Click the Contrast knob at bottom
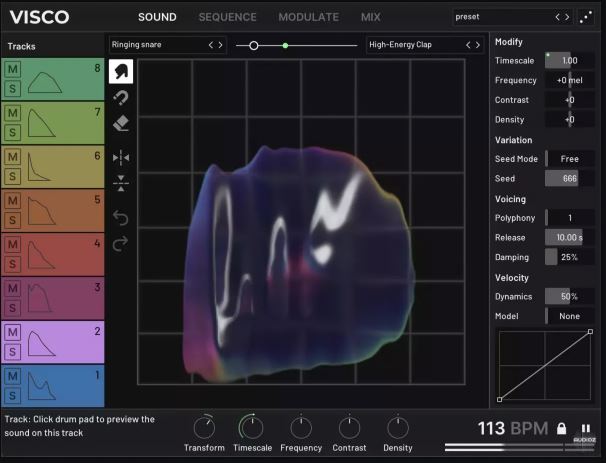The height and width of the screenshot is (463, 606). point(349,427)
